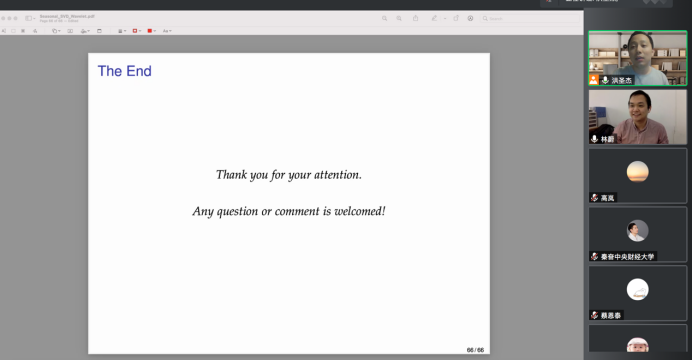
Task: Open the red fill color swatch
Action: (151, 31)
